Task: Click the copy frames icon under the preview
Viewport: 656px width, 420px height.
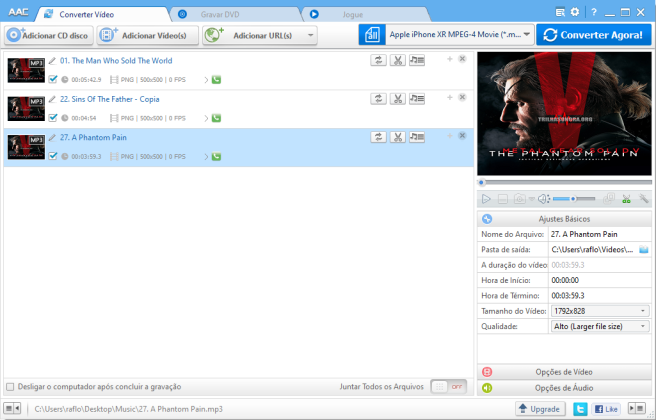Action: click(609, 199)
